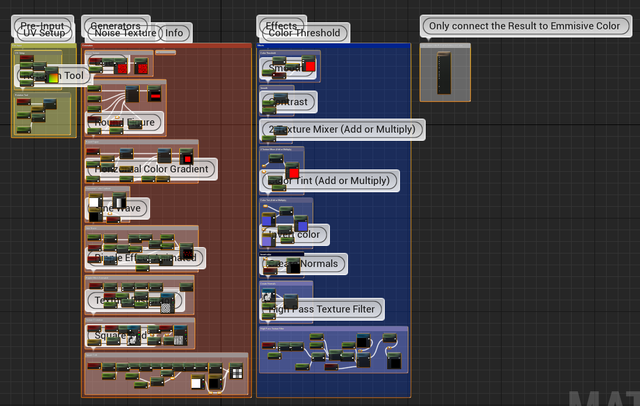Select the Square Grid comment bubble
Image resolution: width=640 pixels, height=406 pixels.
click(x=120, y=335)
